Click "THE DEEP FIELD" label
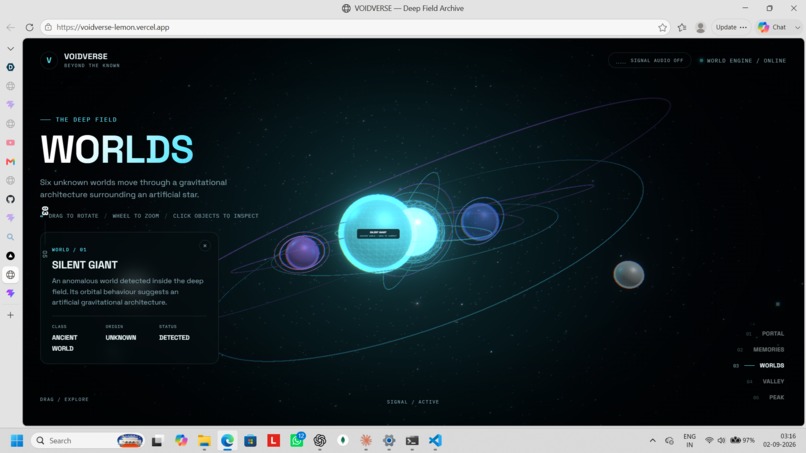 click(x=86, y=119)
